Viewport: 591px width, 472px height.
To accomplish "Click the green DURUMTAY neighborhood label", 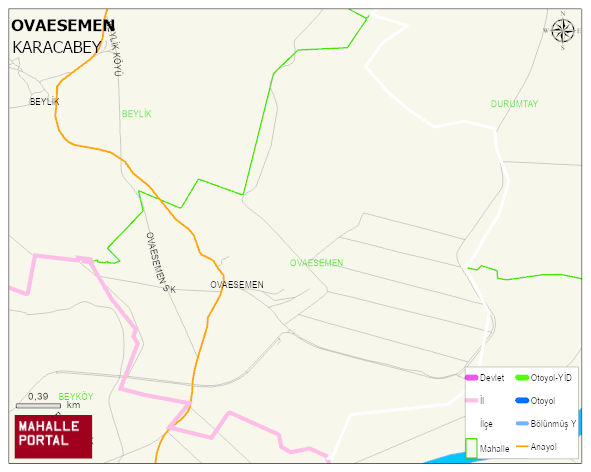I will click(514, 104).
